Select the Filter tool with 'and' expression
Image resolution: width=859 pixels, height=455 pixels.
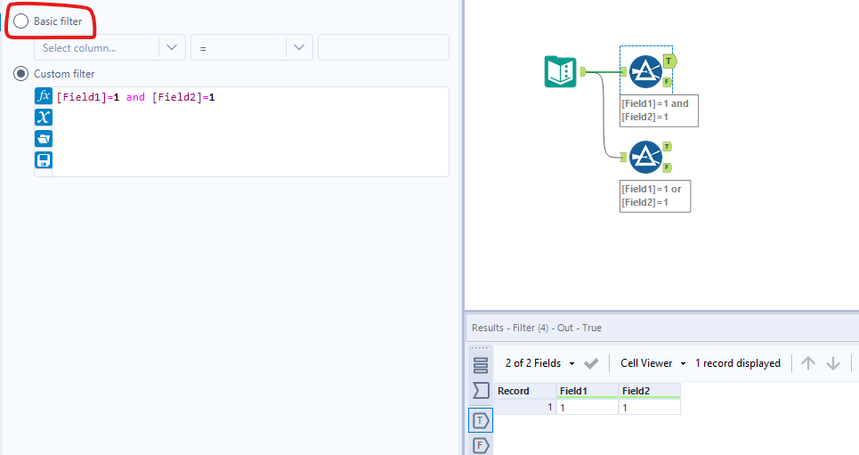[x=645, y=72]
